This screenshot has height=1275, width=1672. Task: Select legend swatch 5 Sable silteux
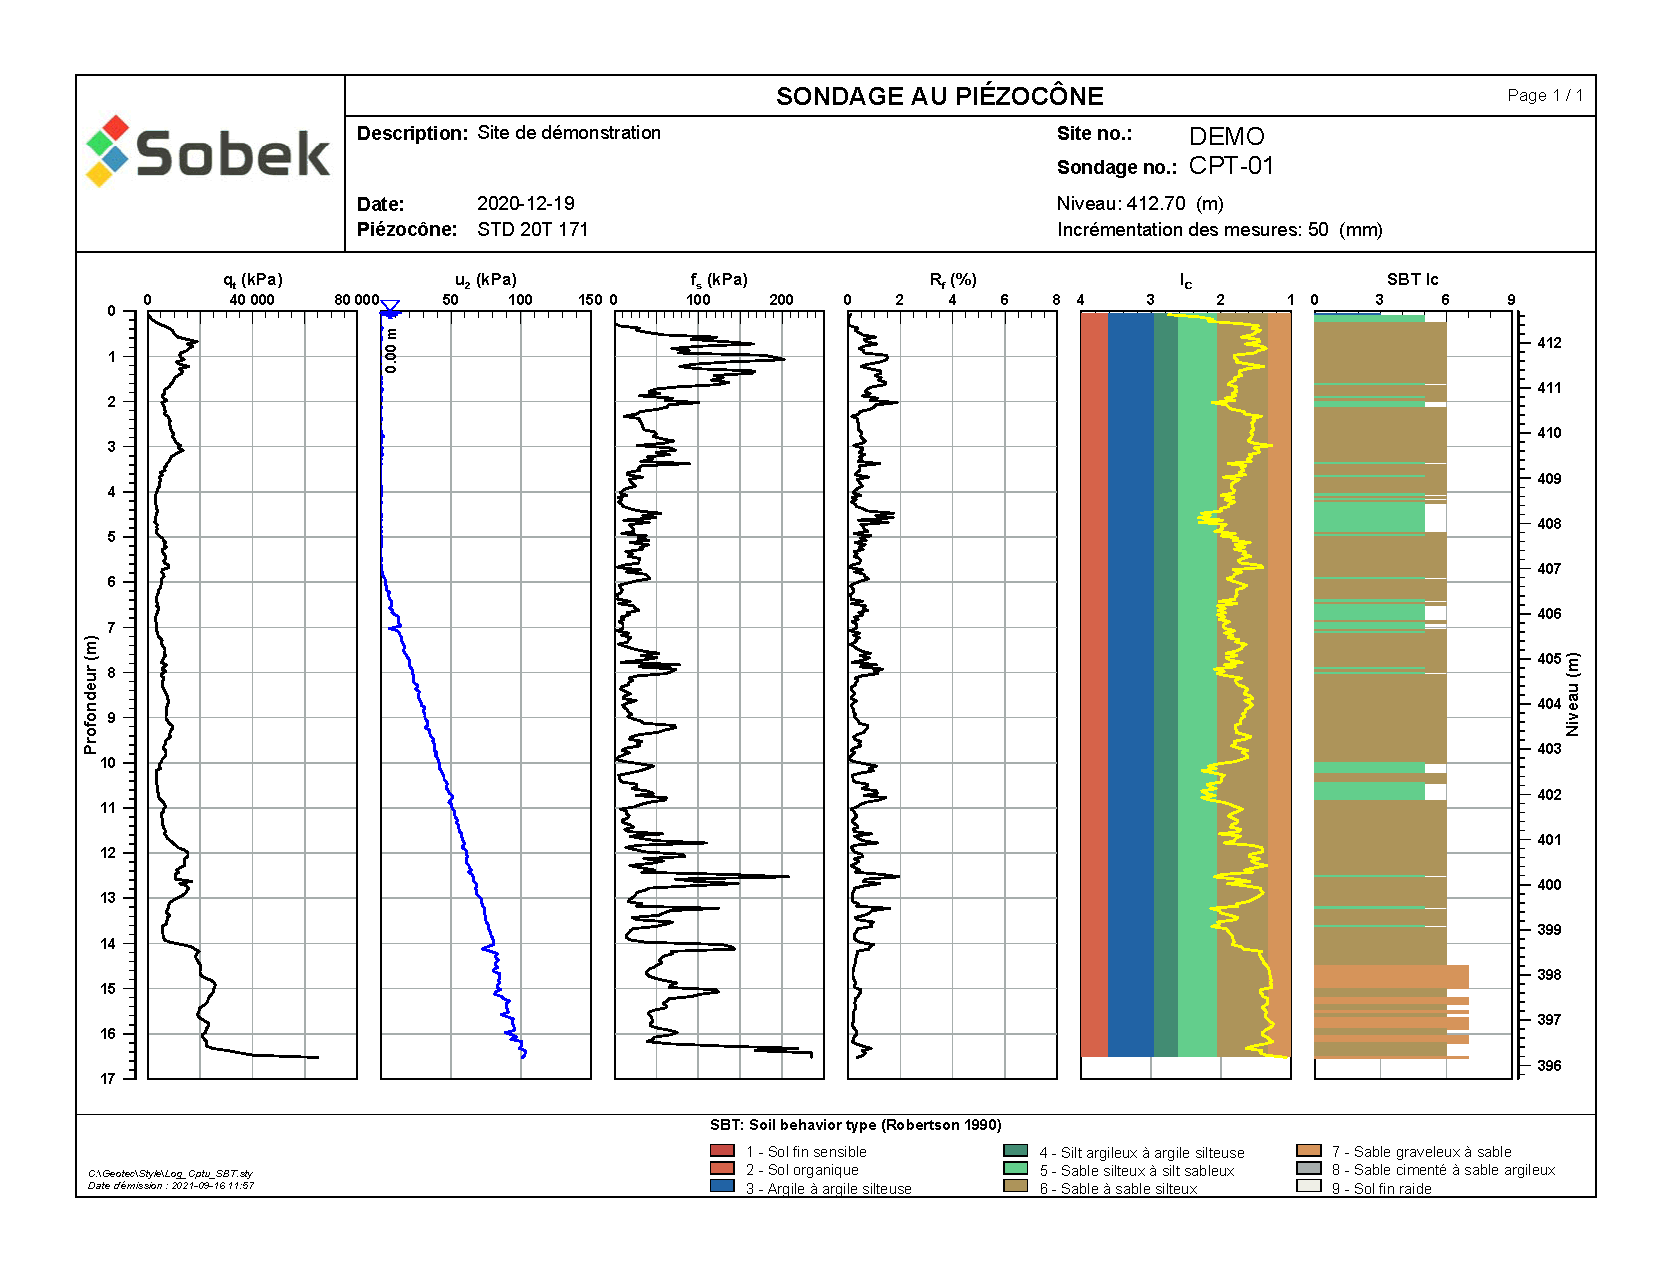[x=1015, y=1169]
